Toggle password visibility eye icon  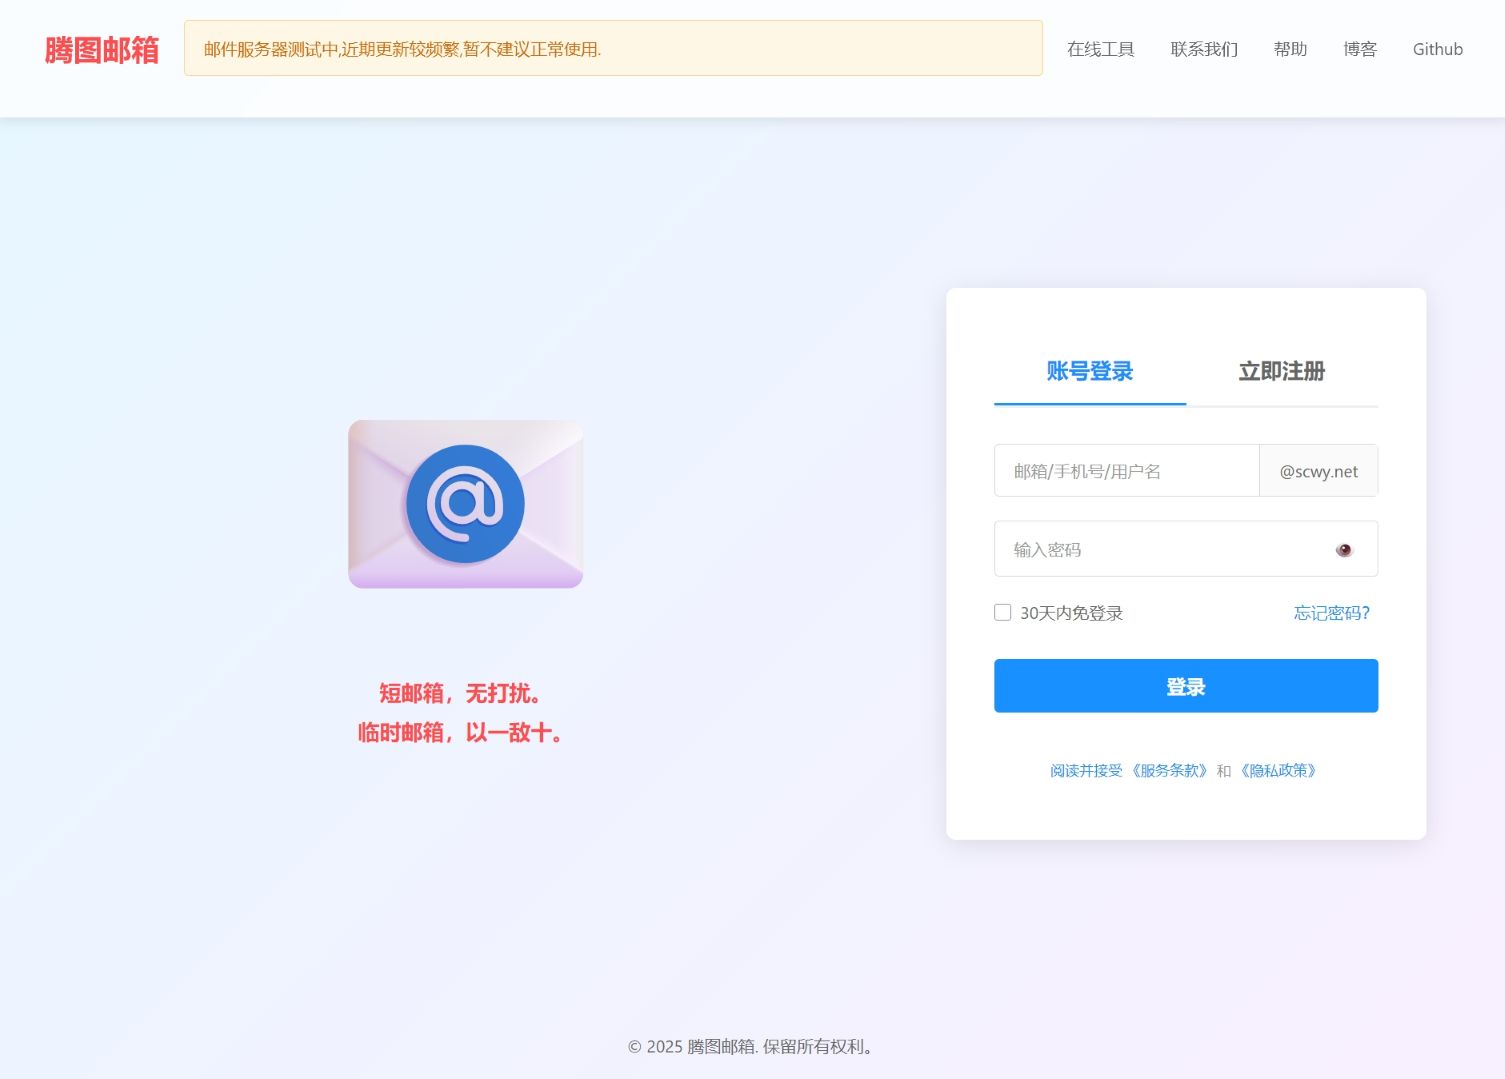coord(1343,550)
